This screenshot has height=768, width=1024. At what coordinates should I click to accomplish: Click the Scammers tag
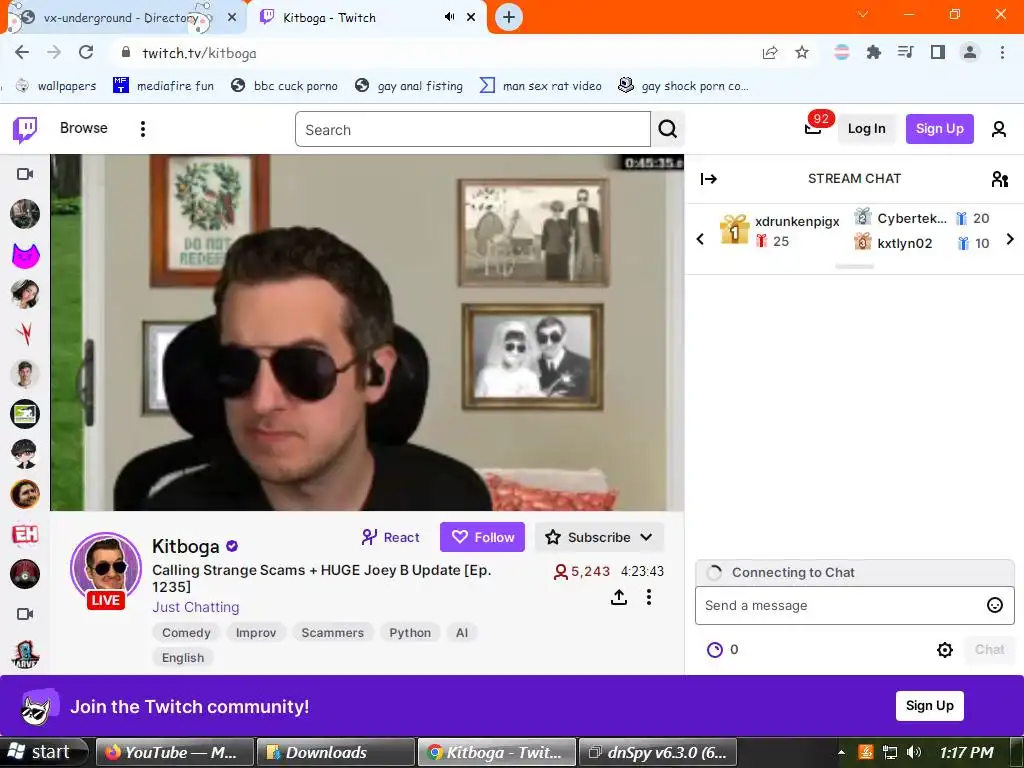(x=332, y=633)
